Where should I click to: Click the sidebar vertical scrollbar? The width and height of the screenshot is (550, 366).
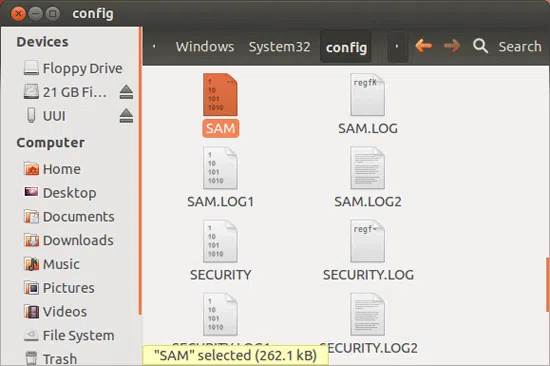tap(140, 171)
